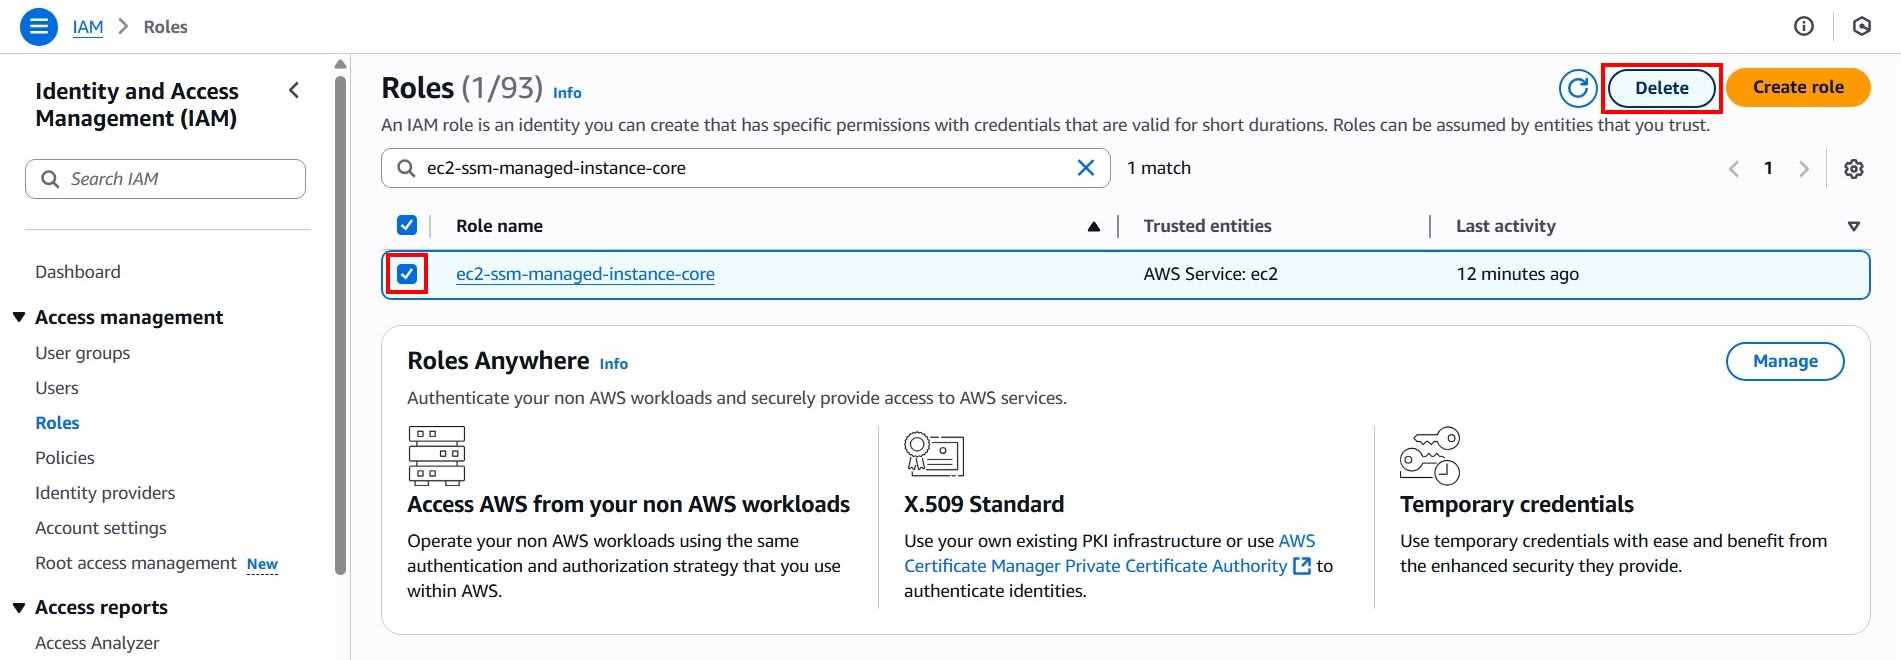This screenshot has width=1901, height=660.
Task: Click the temporary credentials key icon
Action: point(1430,455)
